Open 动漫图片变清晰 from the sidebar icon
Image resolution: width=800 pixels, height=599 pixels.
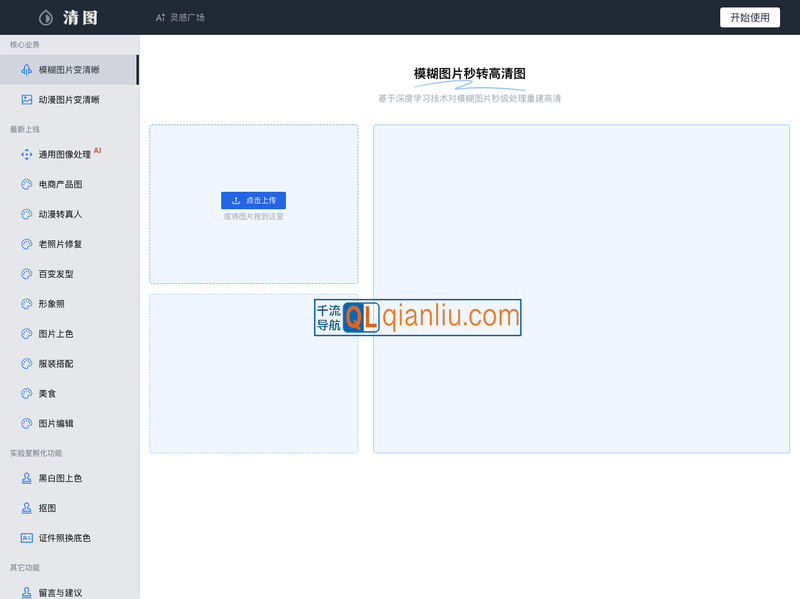pyautogui.click(x=28, y=99)
